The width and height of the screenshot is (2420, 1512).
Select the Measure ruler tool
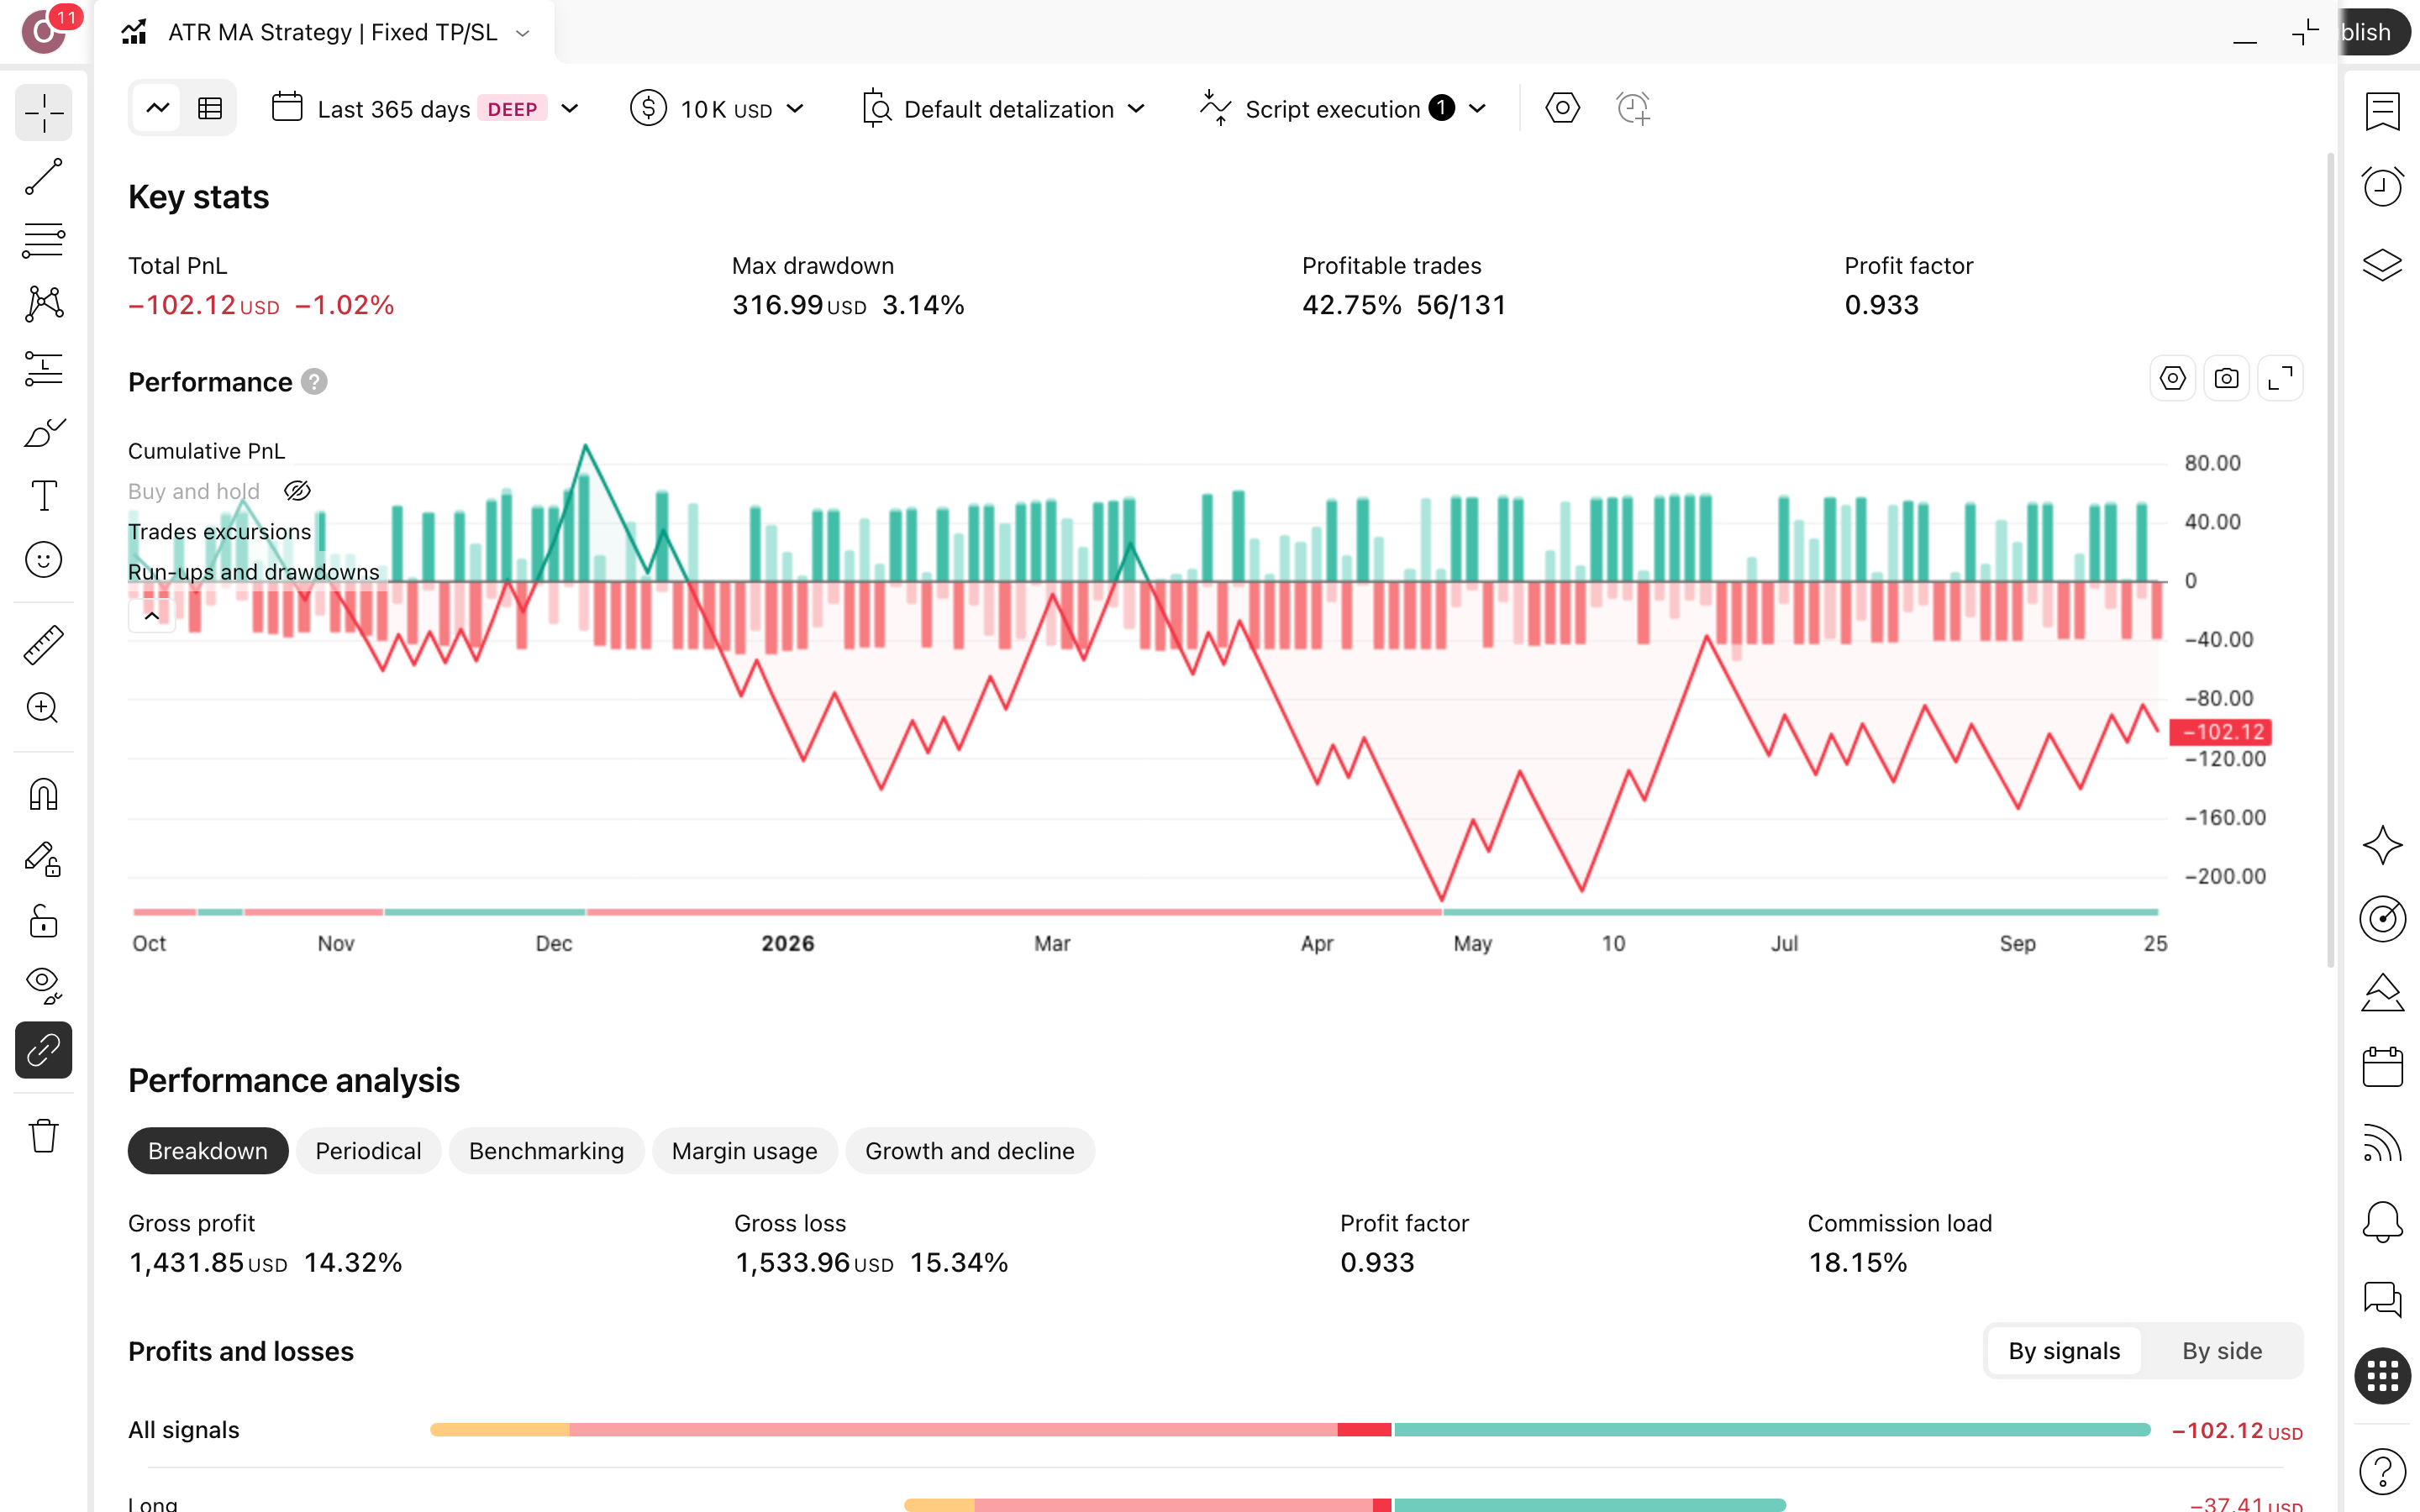(44, 644)
